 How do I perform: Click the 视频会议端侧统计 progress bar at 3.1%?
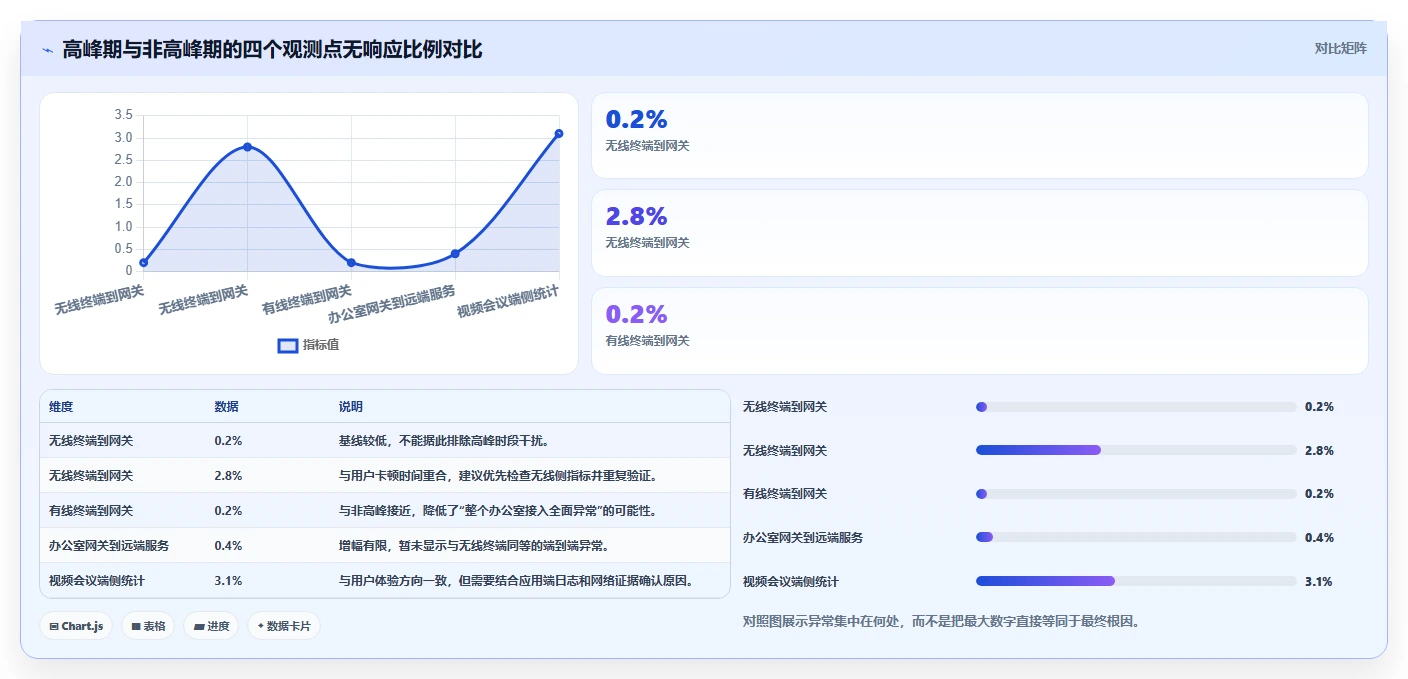1136,581
